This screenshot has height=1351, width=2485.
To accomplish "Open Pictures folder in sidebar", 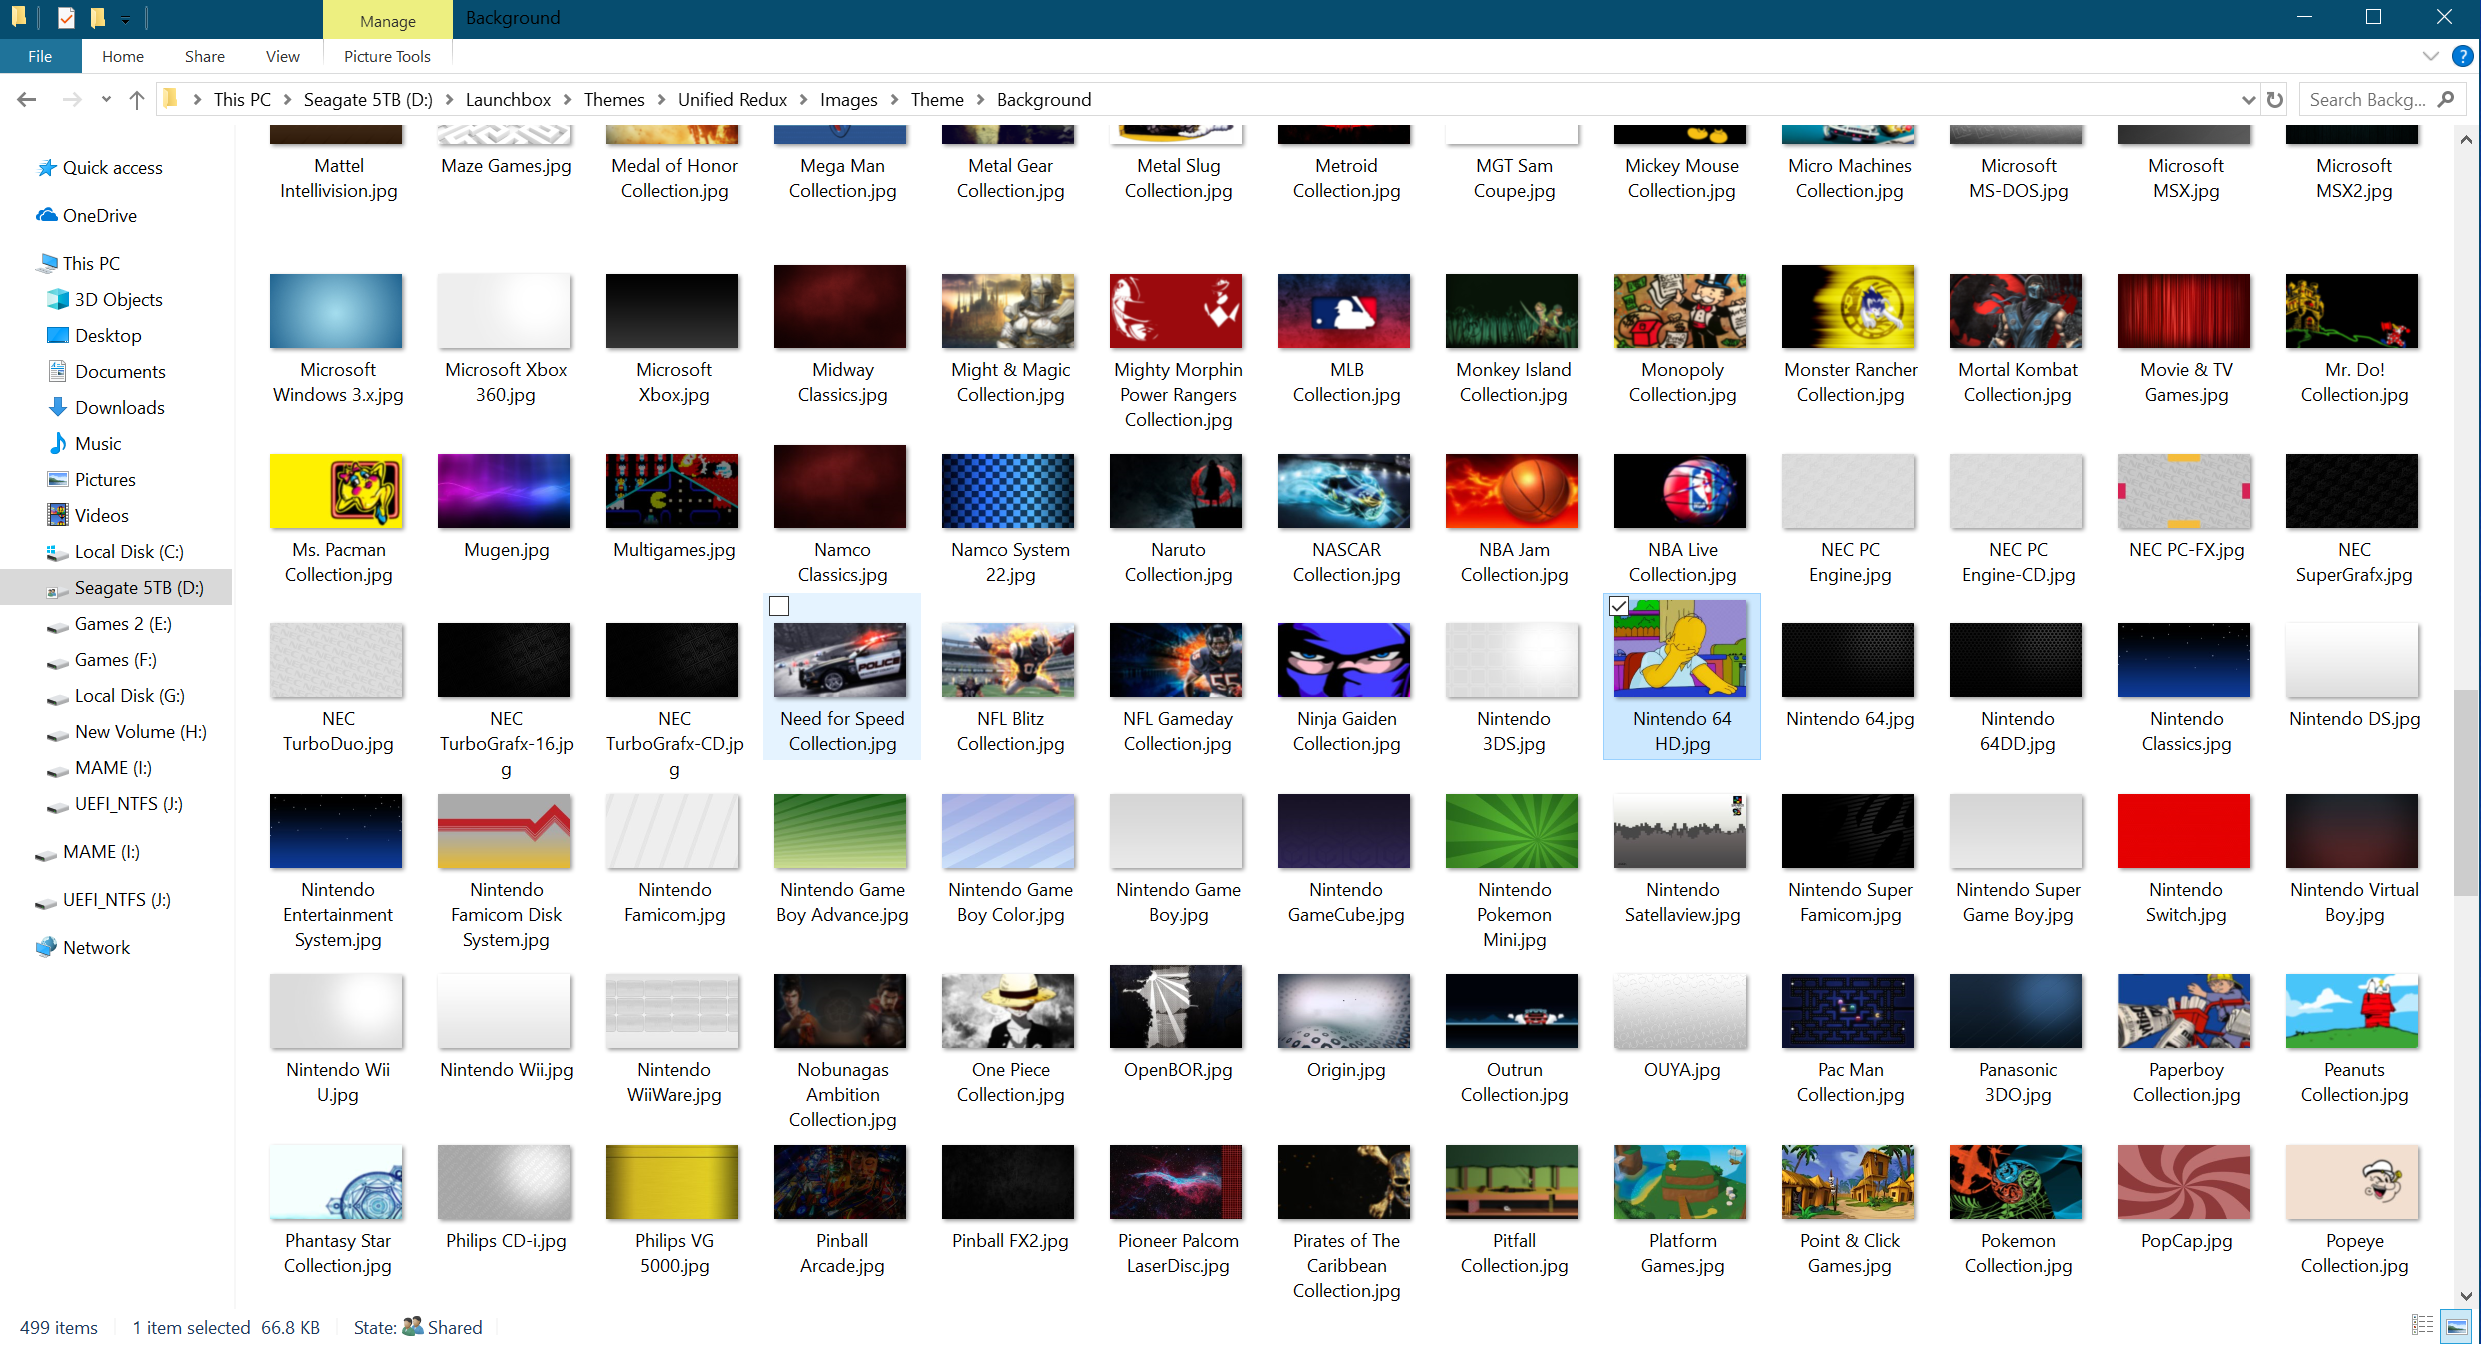I will pyautogui.click(x=105, y=479).
